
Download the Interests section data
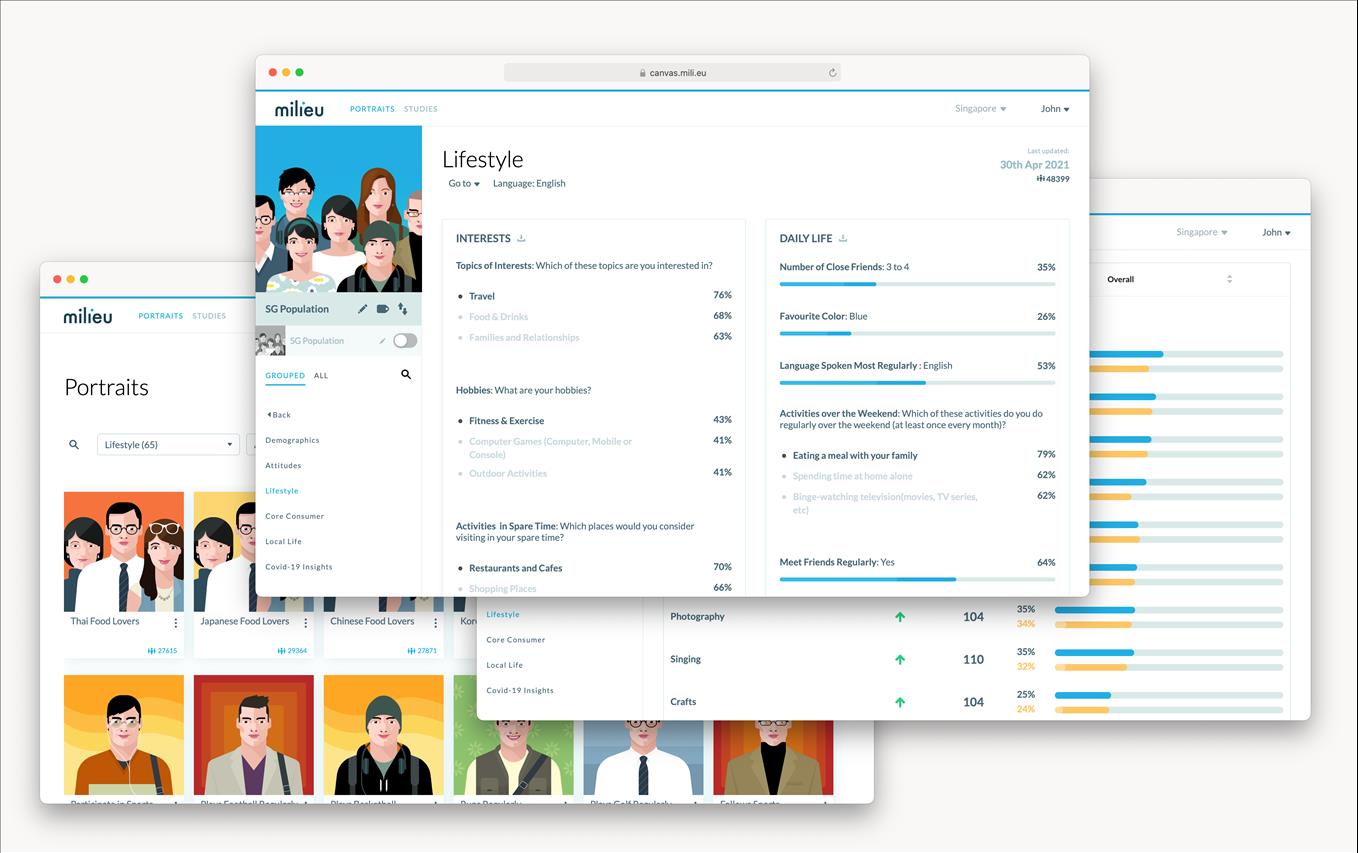click(521, 239)
